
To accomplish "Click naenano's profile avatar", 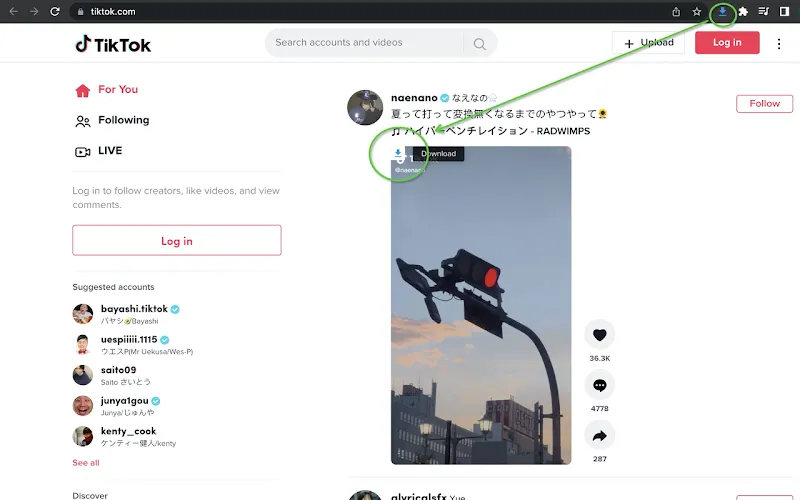I will click(365, 108).
